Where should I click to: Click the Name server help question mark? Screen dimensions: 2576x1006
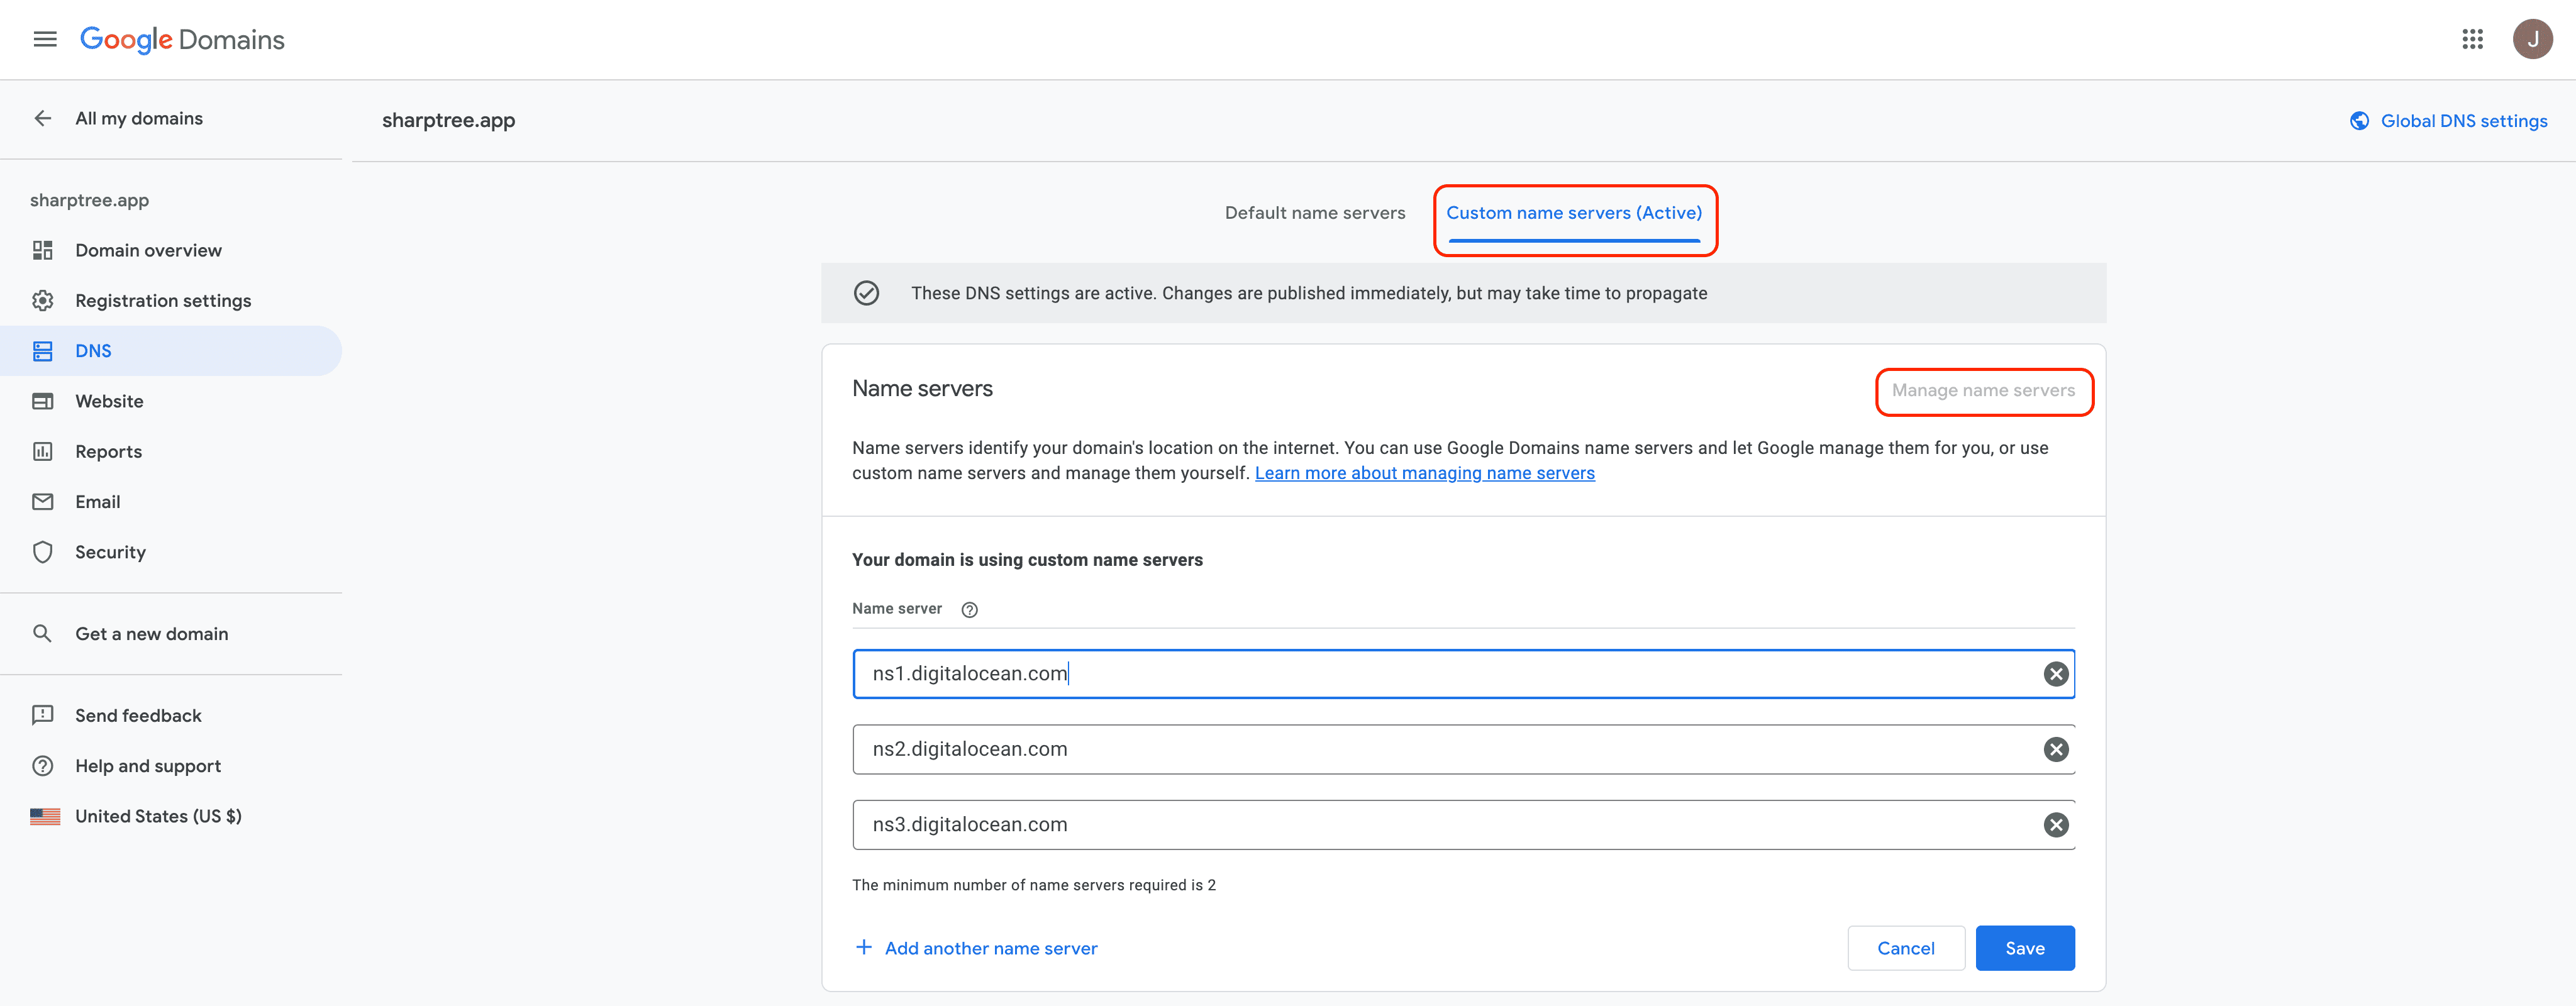click(x=969, y=610)
